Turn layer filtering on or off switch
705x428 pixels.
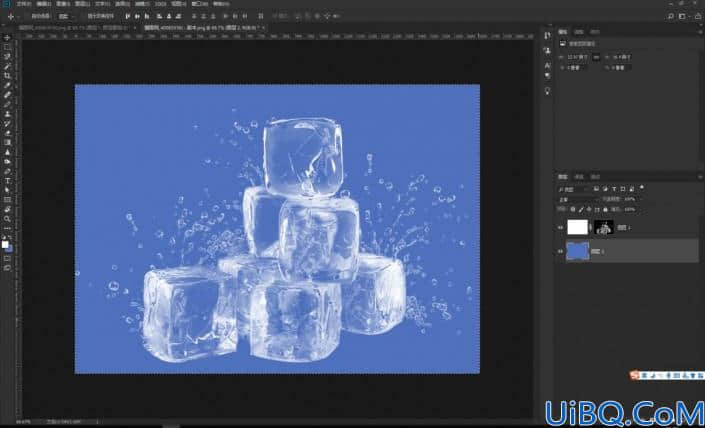click(642, 187)
